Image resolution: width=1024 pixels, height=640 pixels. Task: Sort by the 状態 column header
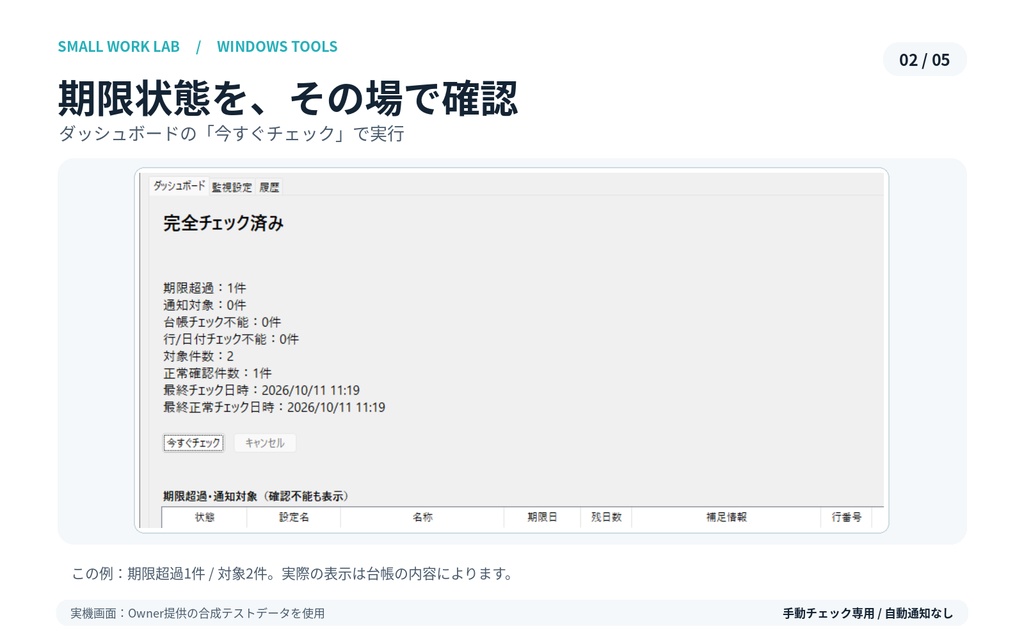point(204,517)
